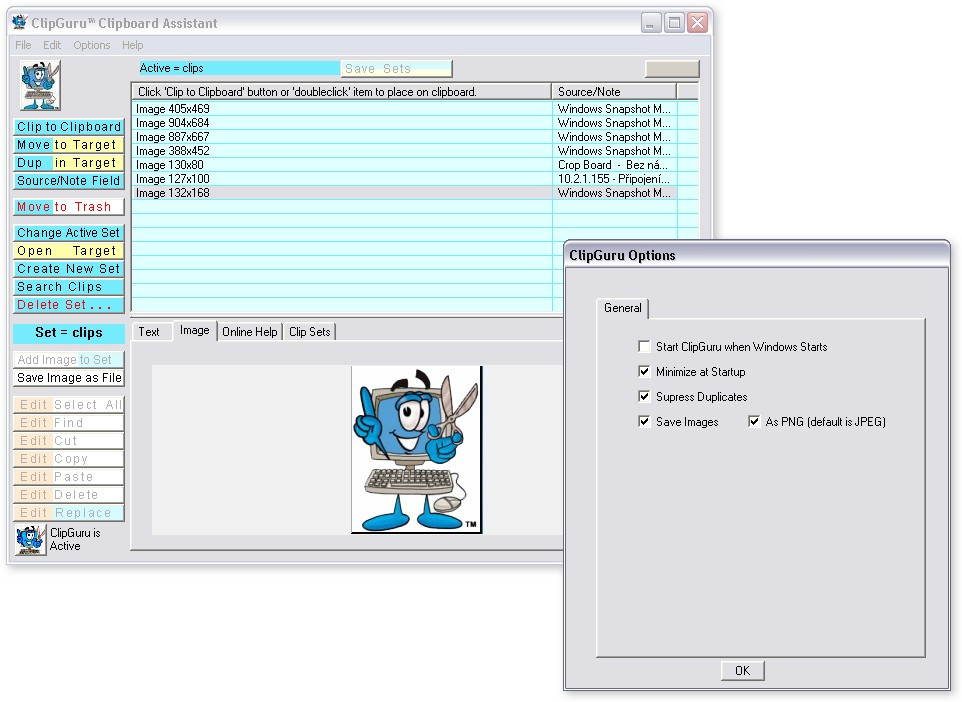Click the Create New Set button
The width and height of the screenshot is (962, 702).
69,269
